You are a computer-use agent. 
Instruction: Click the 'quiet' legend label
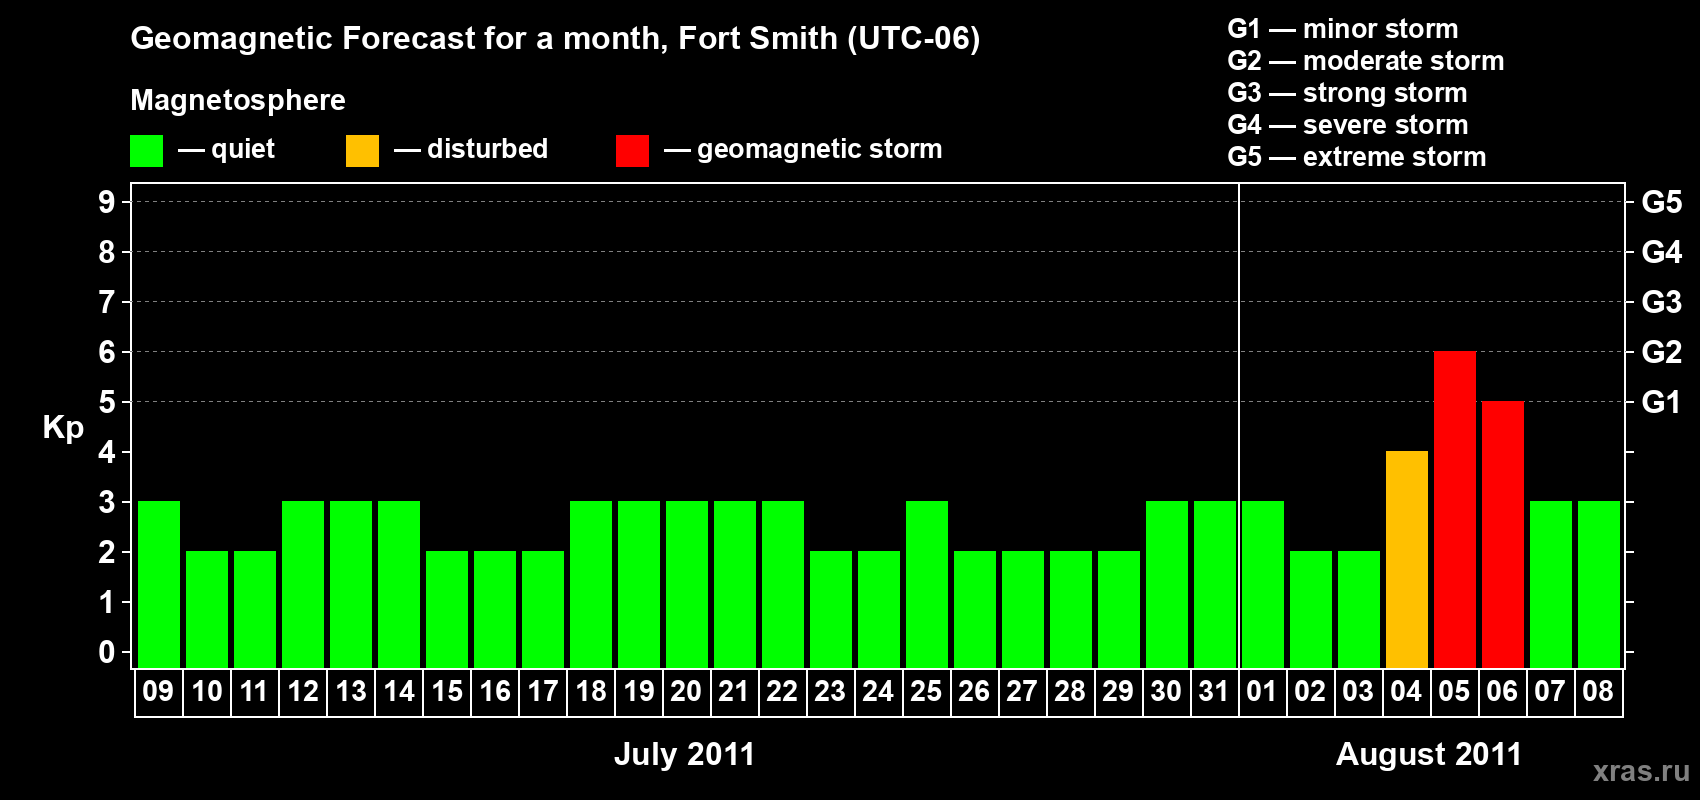click(243, 149)
